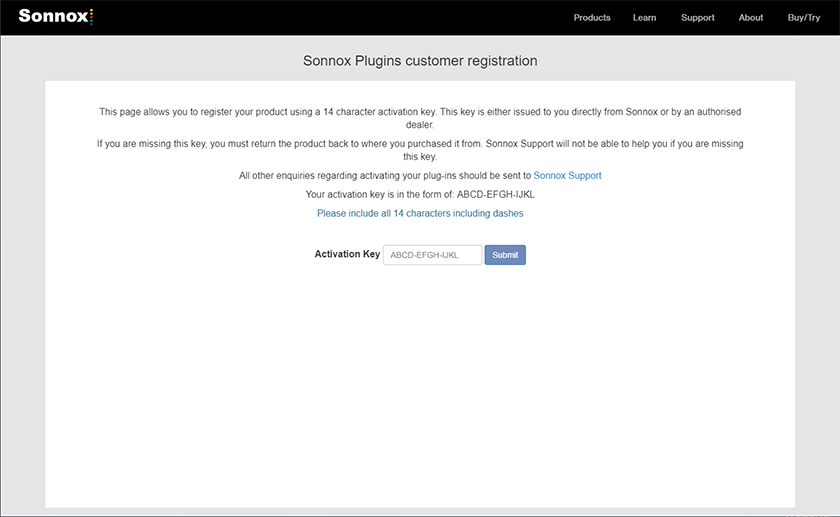Focus the Activation Key input field
The height and width of the screenshot is (517, 840).
432,255
